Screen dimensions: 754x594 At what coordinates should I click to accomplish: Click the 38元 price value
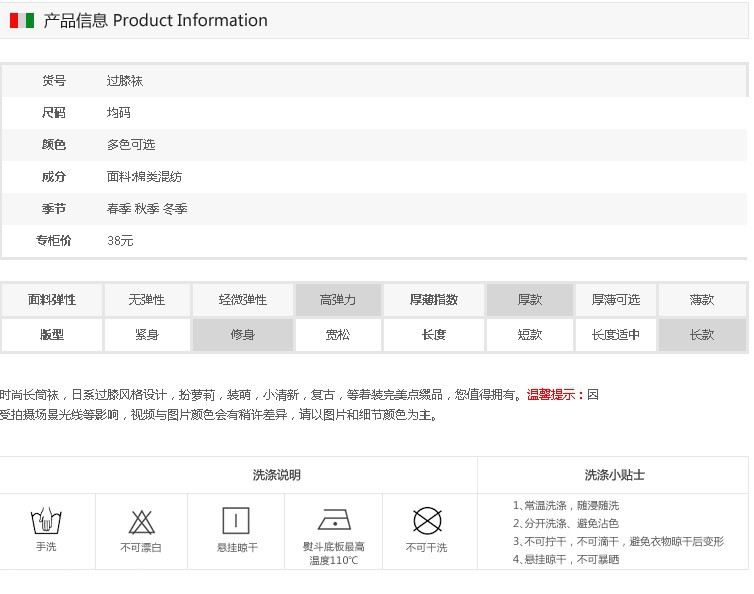coord(120,241)
